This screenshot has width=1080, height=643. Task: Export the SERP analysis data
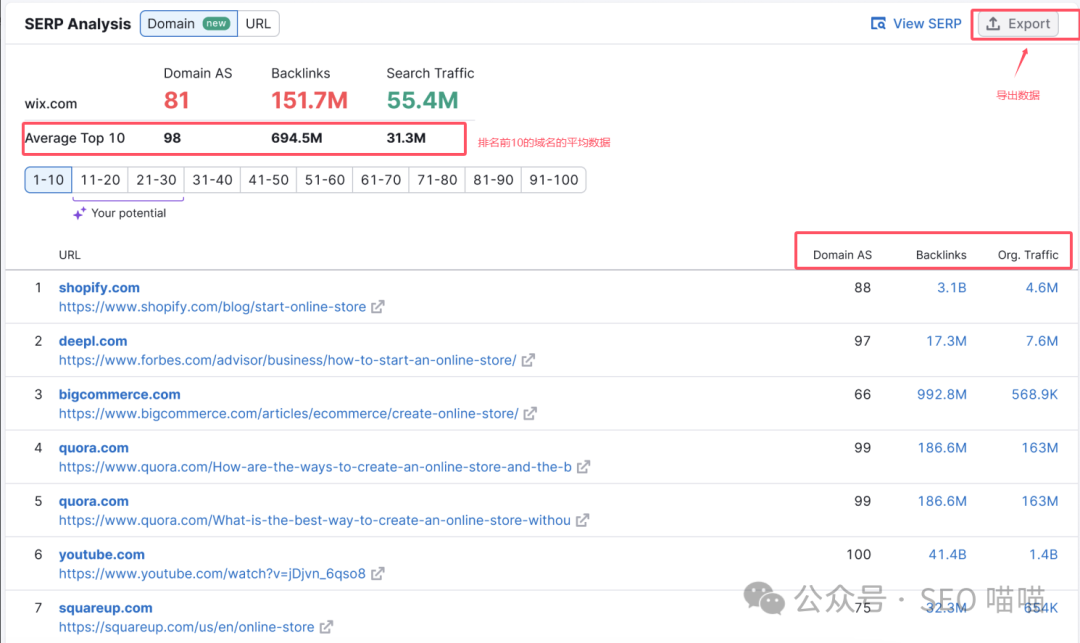tap(1022, 23)
